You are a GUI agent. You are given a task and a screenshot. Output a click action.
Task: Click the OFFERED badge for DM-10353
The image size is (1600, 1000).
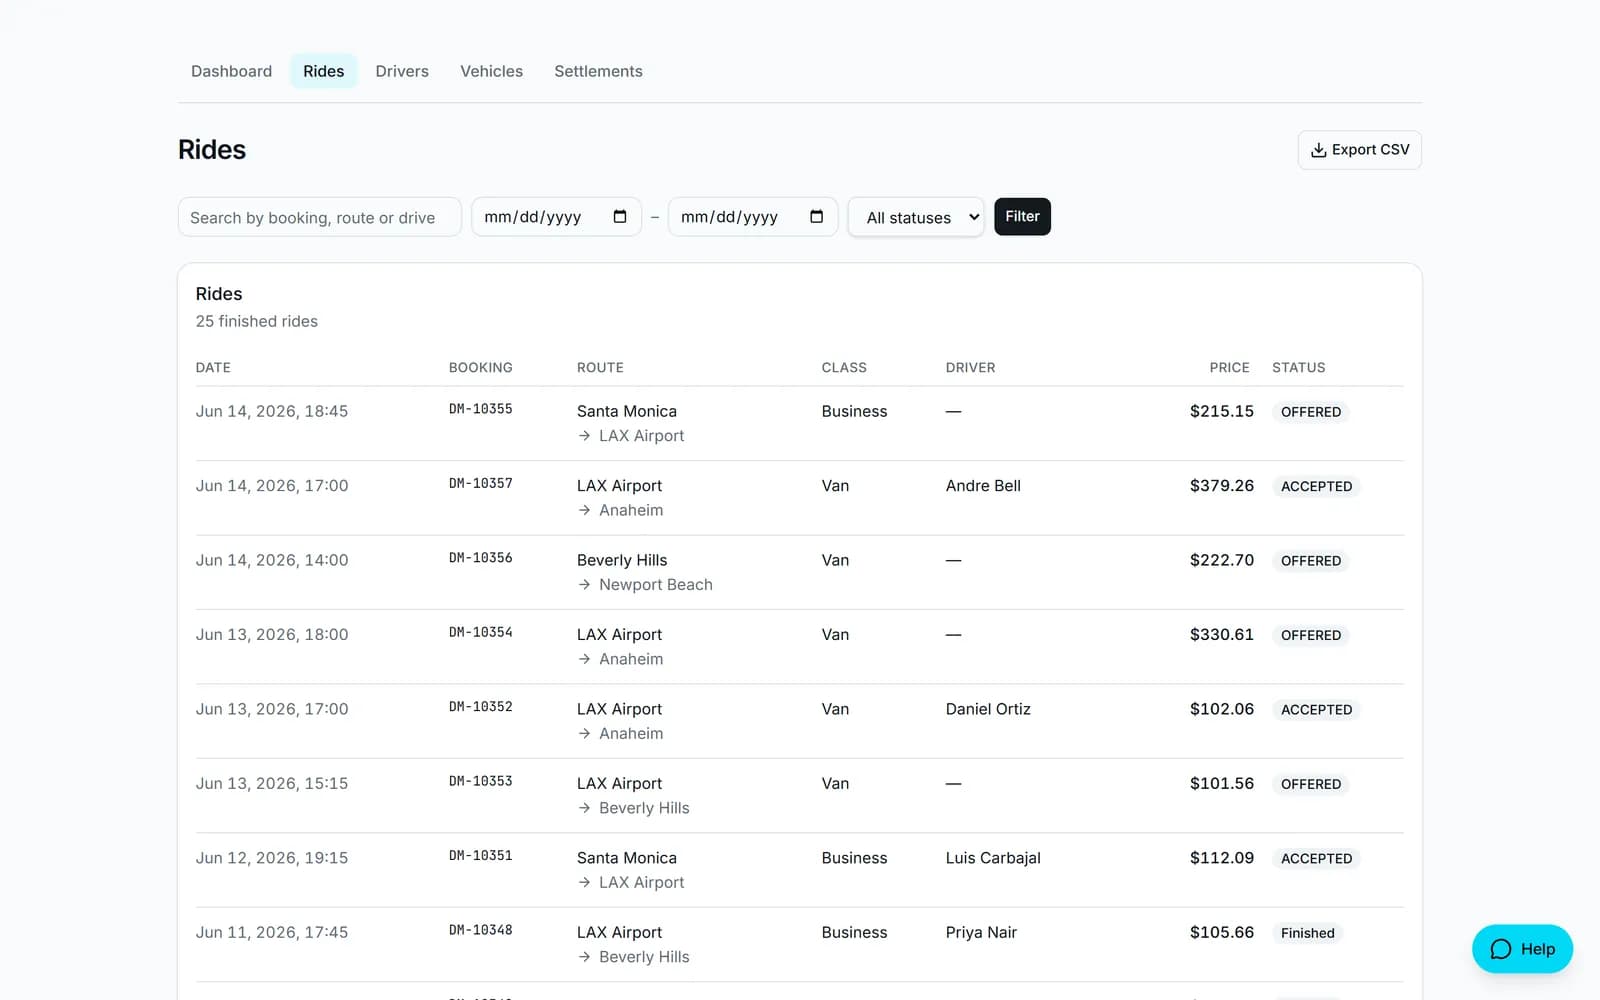click(1311, 784)
